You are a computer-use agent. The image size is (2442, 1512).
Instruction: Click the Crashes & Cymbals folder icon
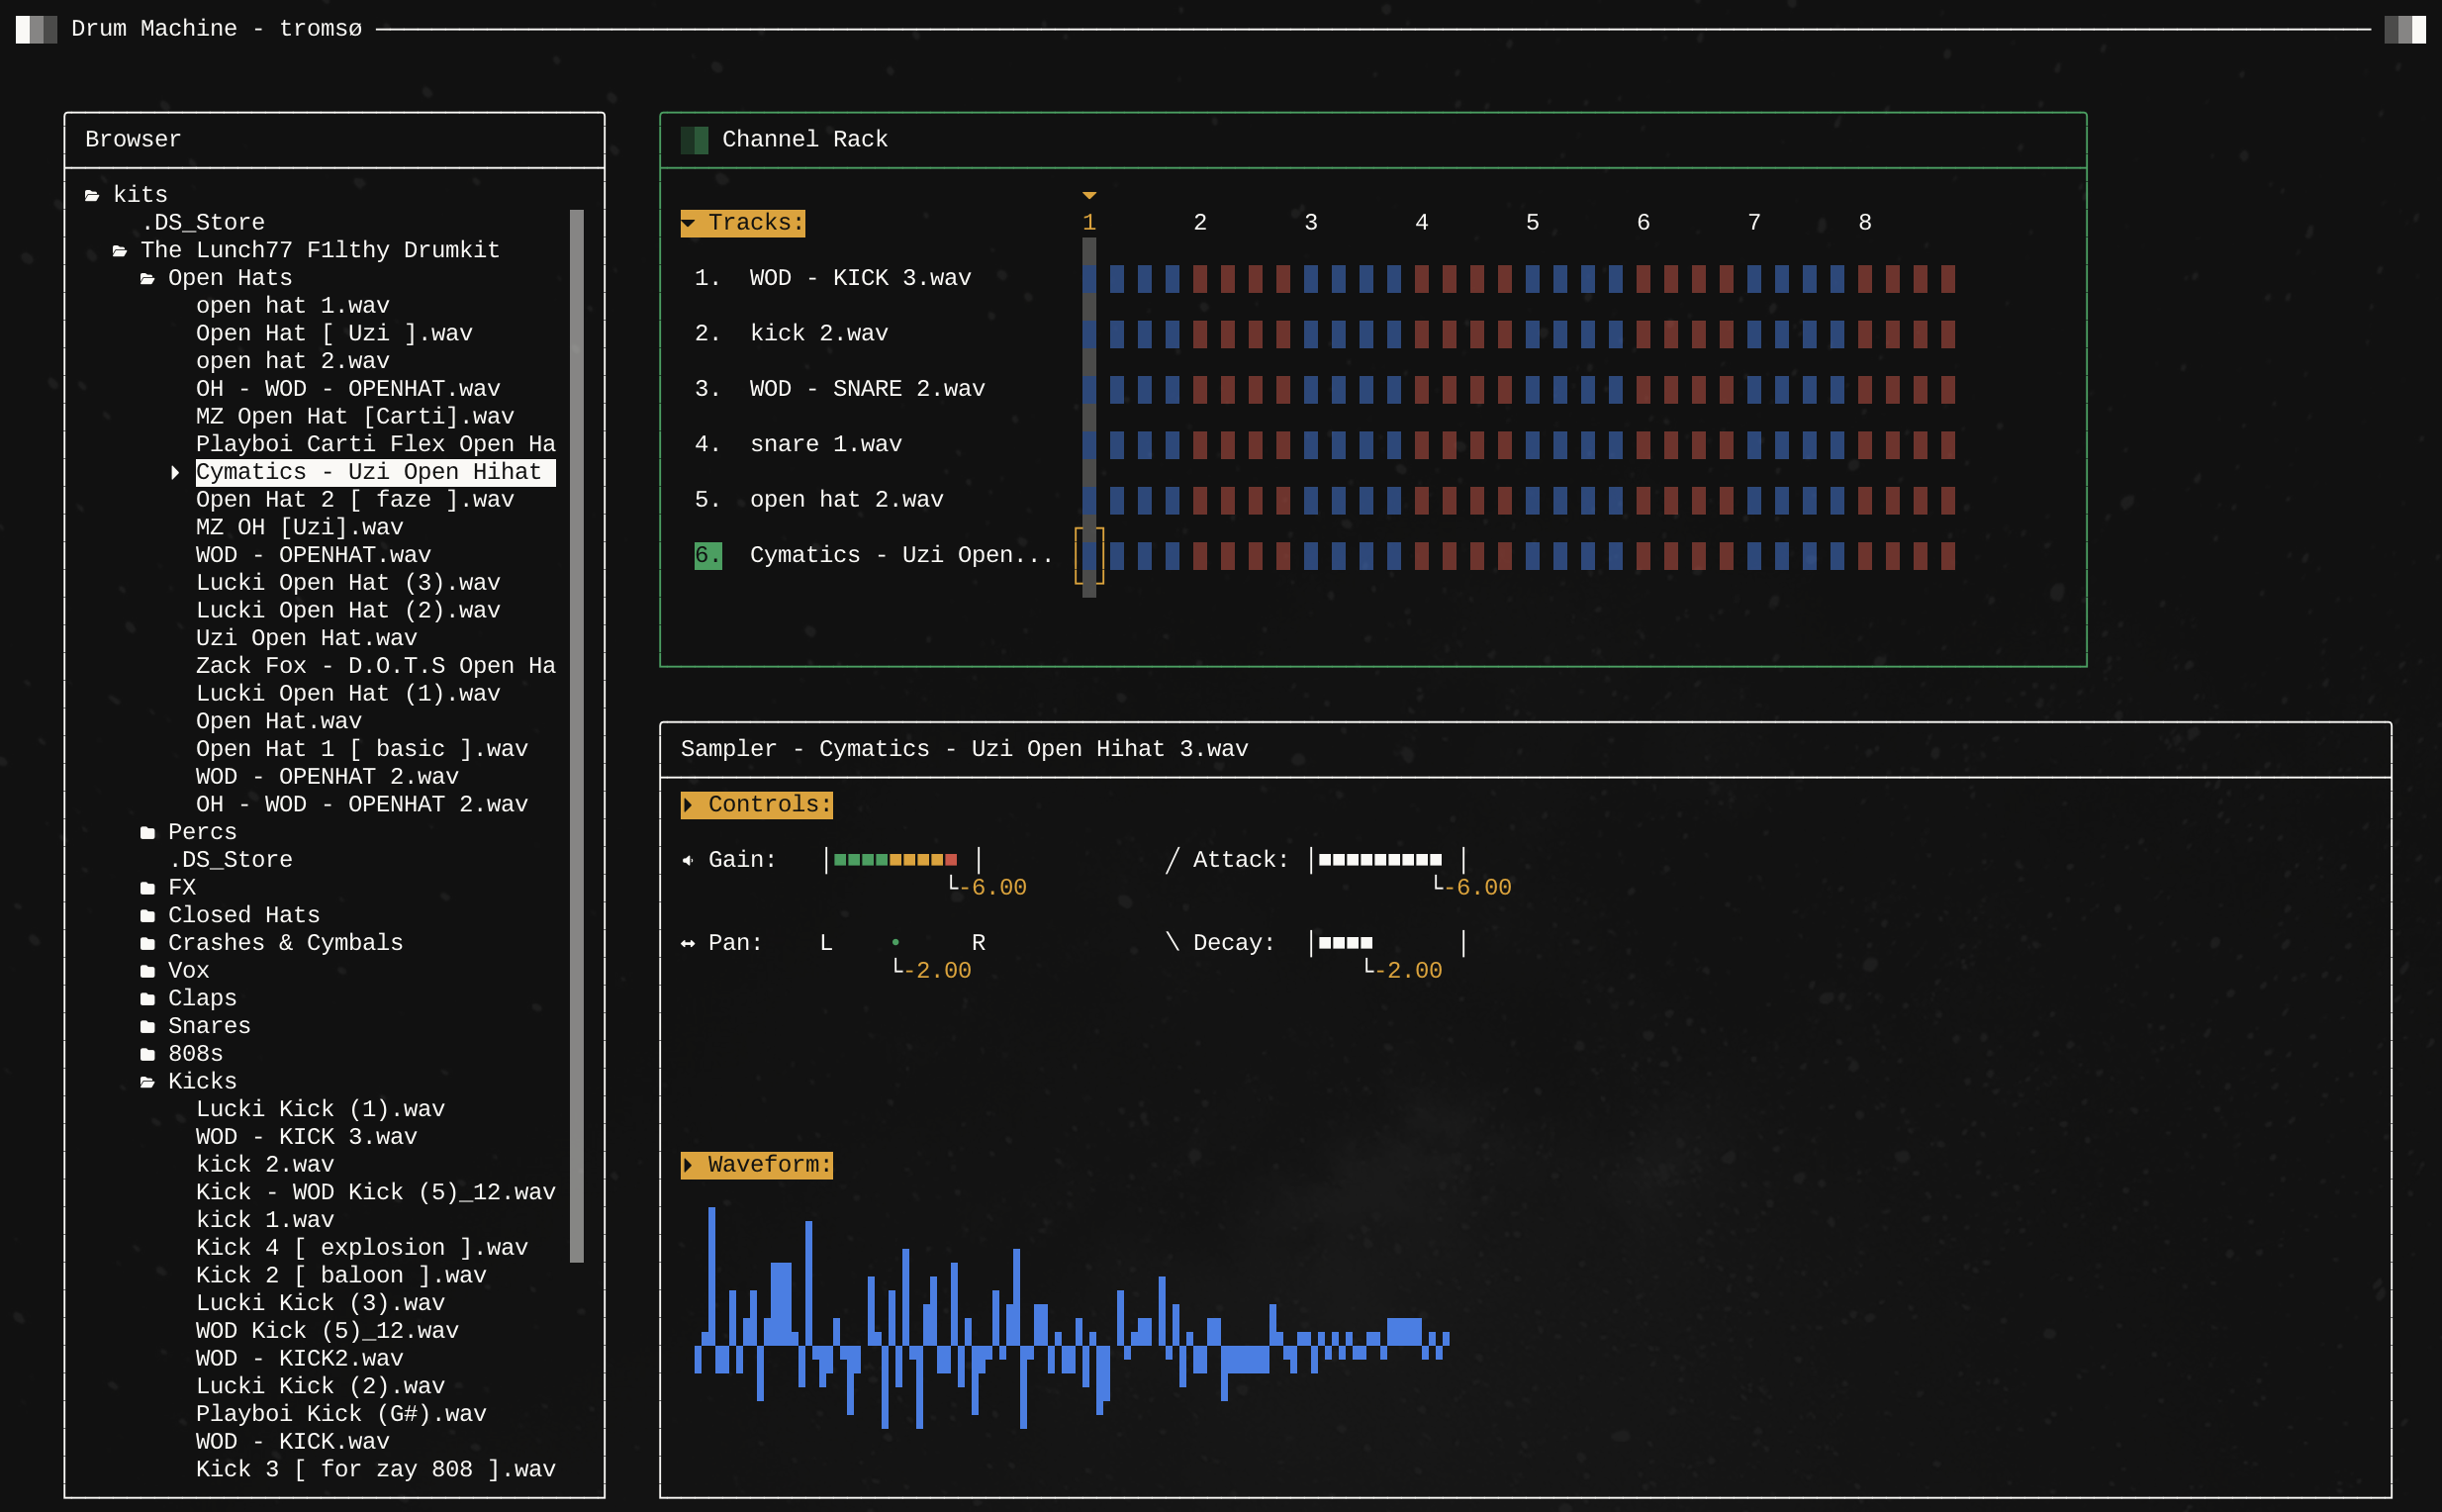[148, 943]
